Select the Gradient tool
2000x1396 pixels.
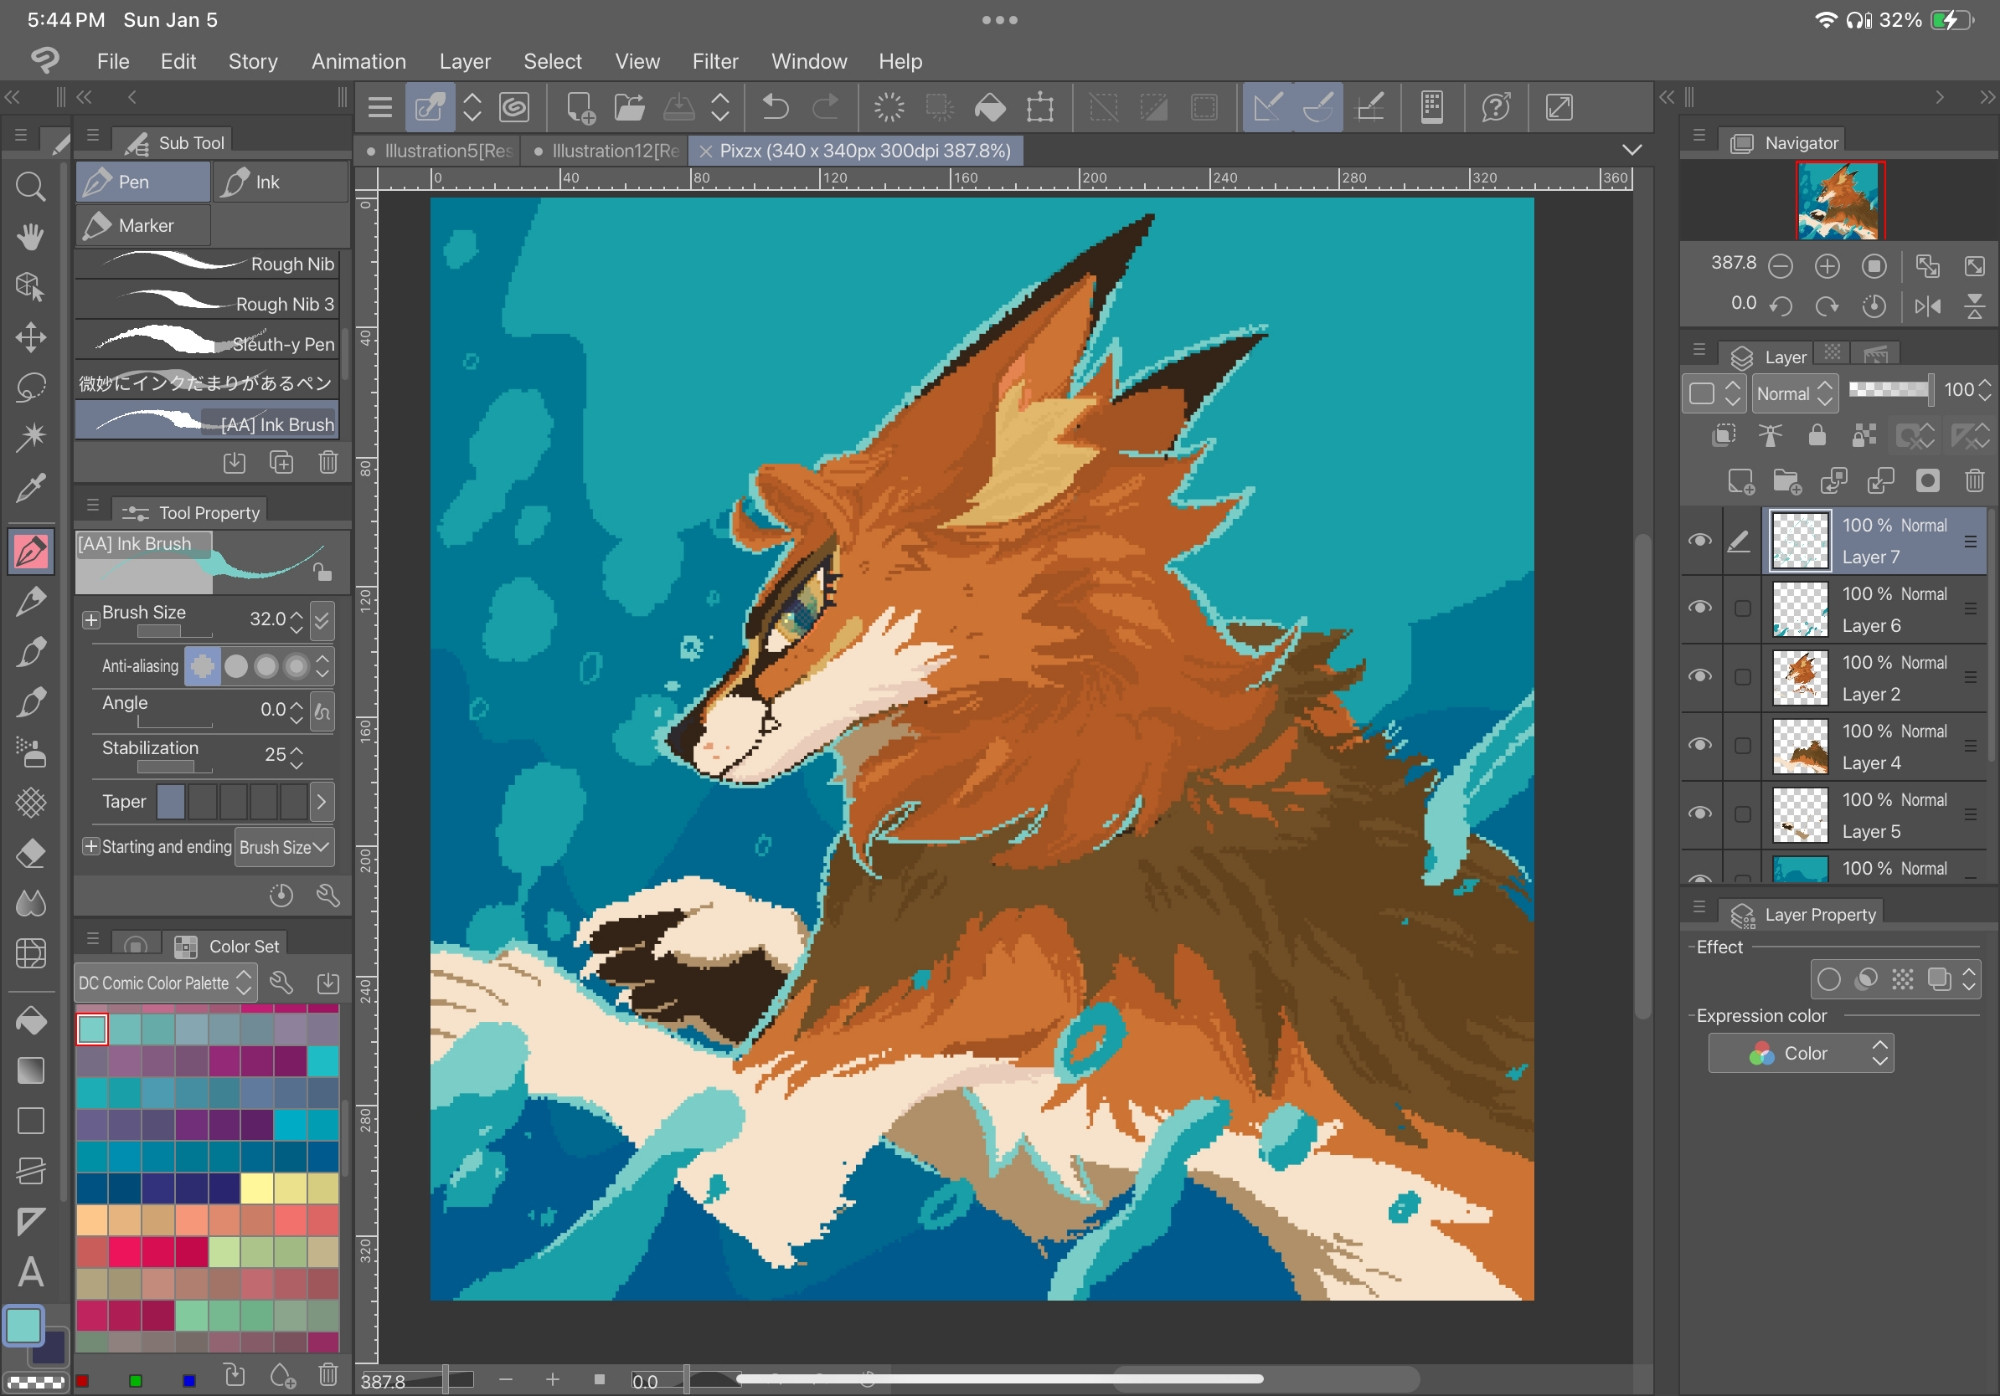(31, 1071)
